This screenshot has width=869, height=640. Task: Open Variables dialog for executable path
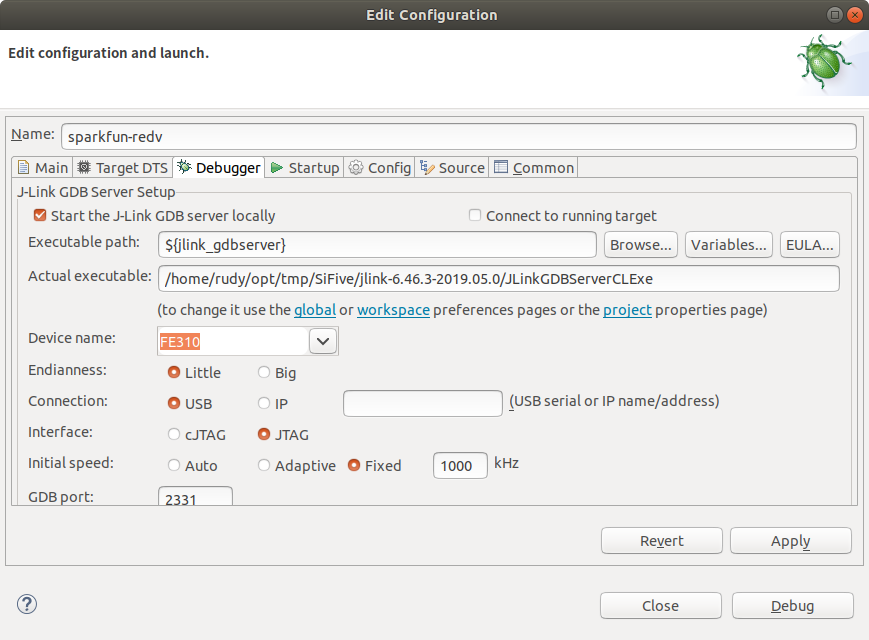[729, 245]
